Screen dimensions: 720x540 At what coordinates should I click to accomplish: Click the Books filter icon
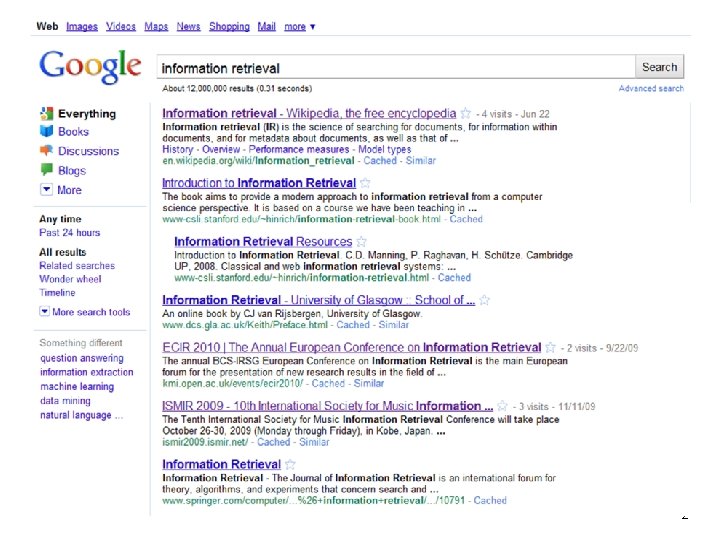click(46, 131)
